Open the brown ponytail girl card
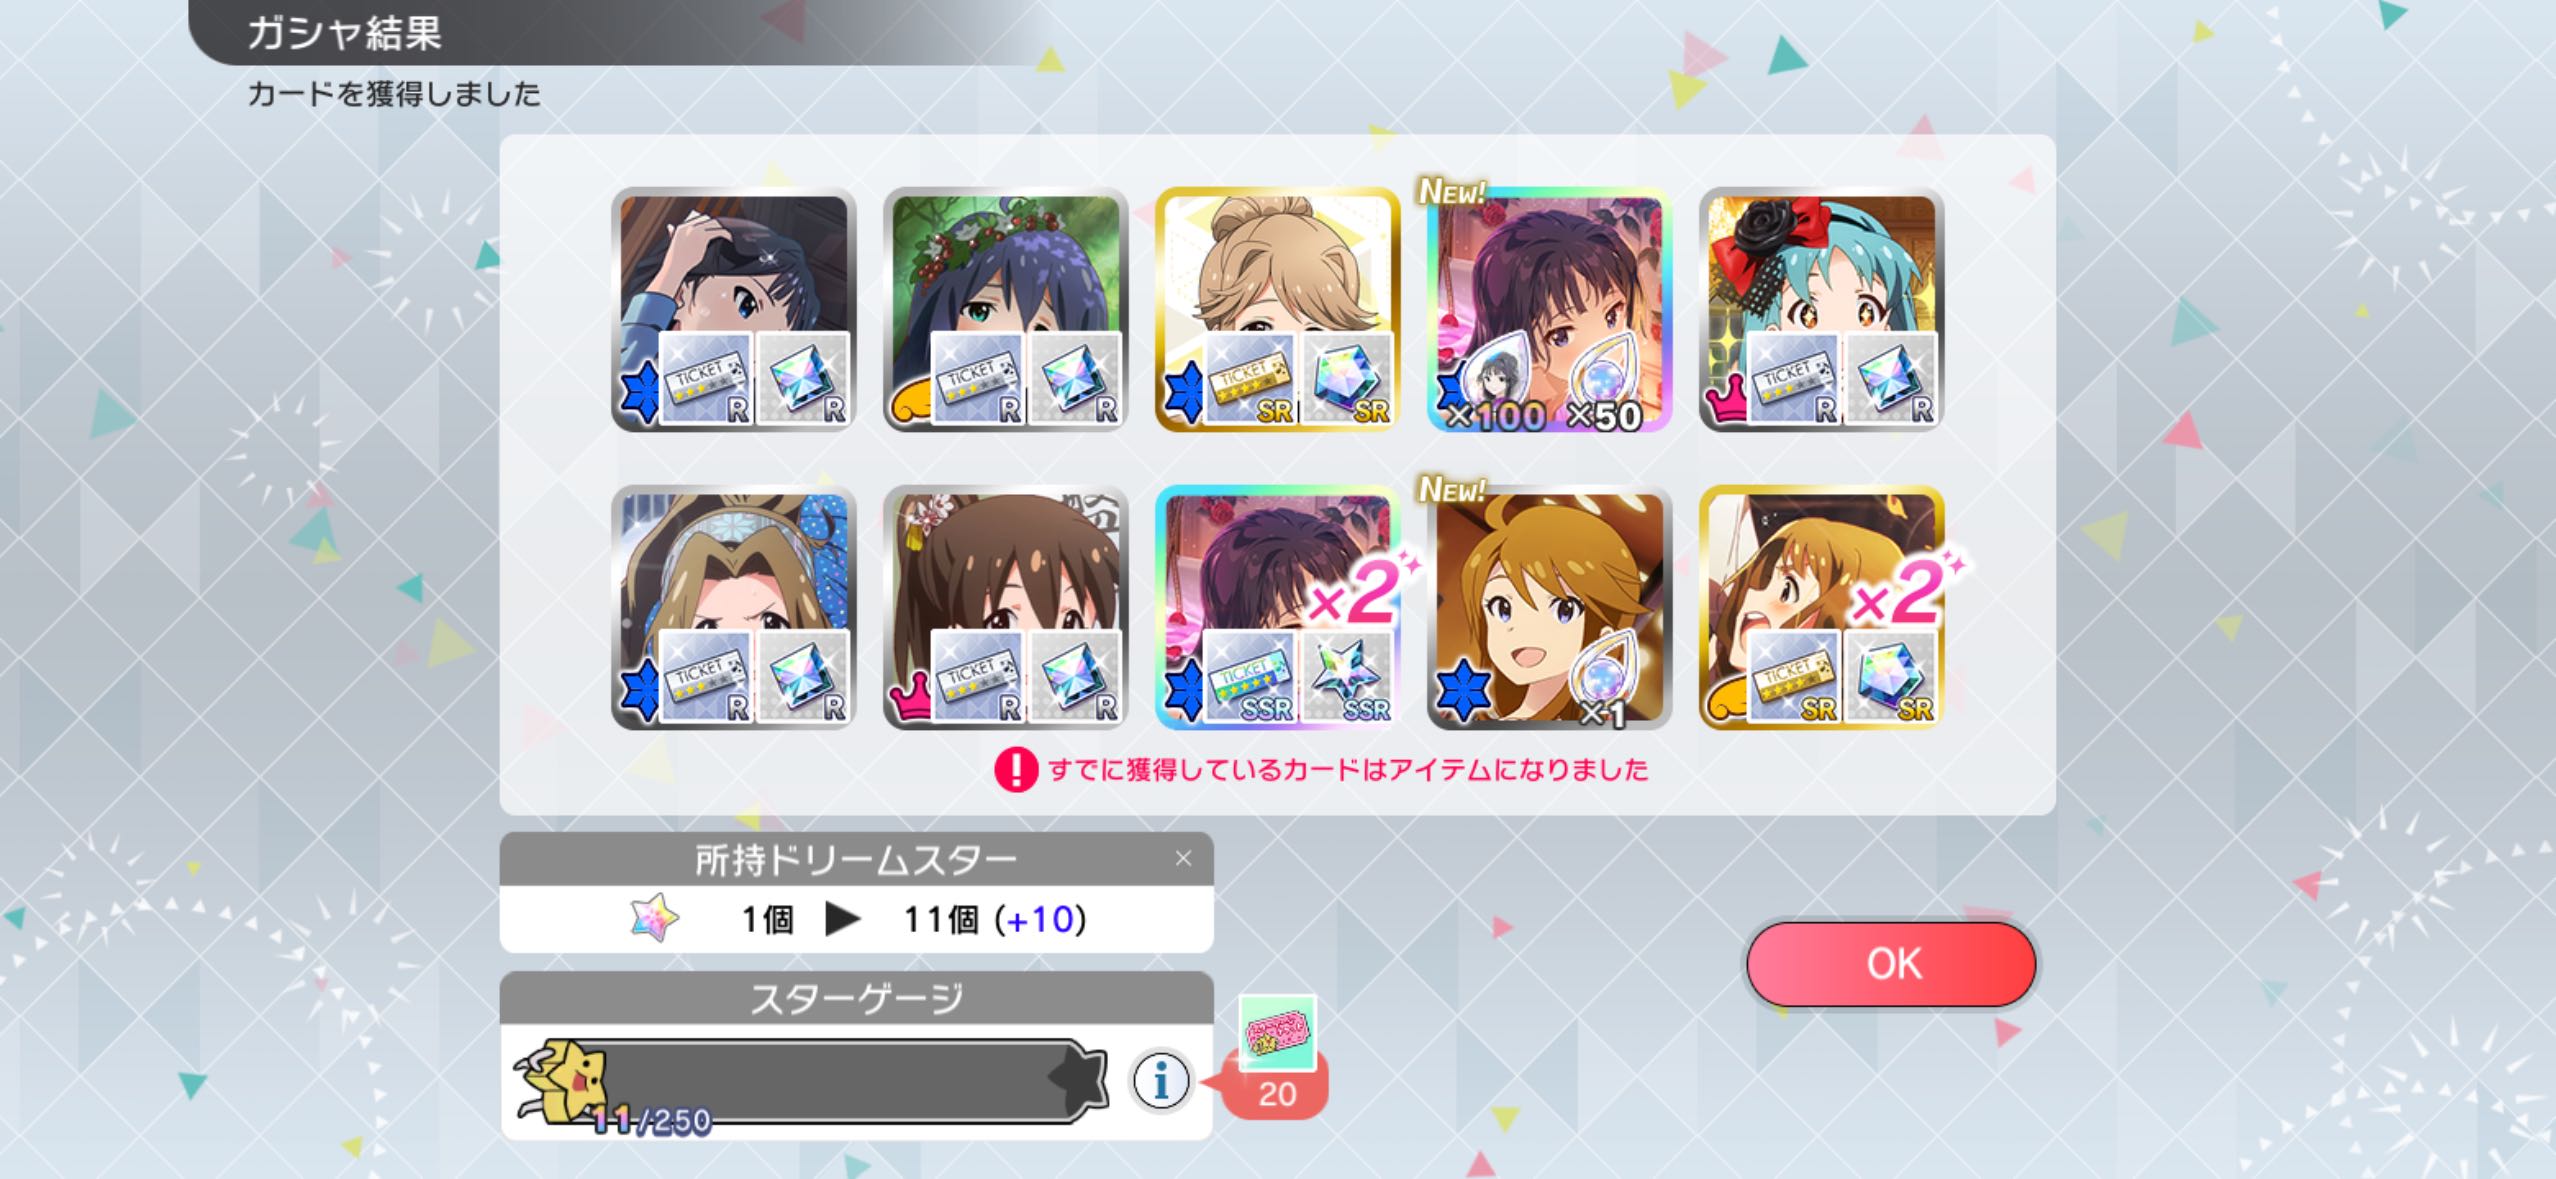This screenshot has height=1179, width=2556. 1005,607
